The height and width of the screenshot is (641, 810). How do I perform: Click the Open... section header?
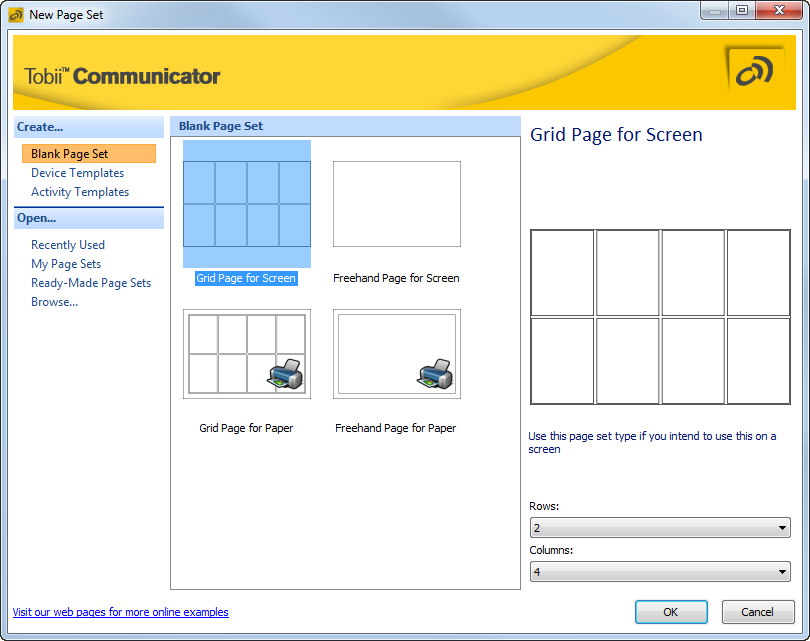(89, 218)
